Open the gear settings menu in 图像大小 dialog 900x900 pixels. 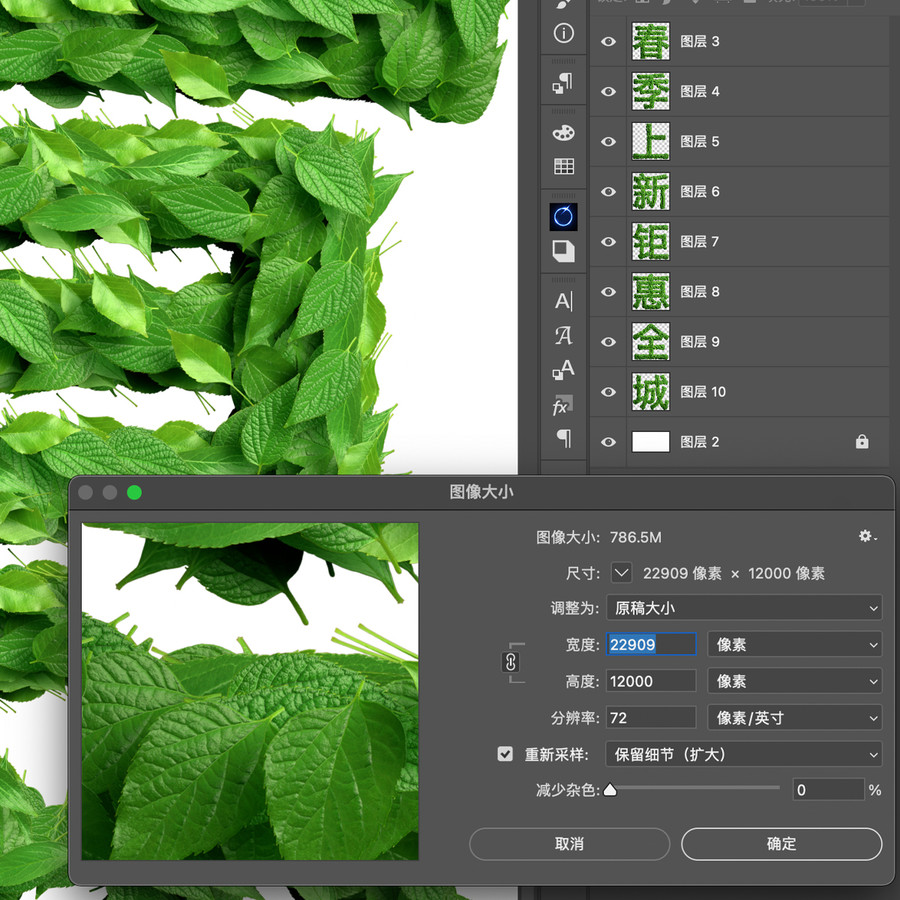click(x=867, y=536)
